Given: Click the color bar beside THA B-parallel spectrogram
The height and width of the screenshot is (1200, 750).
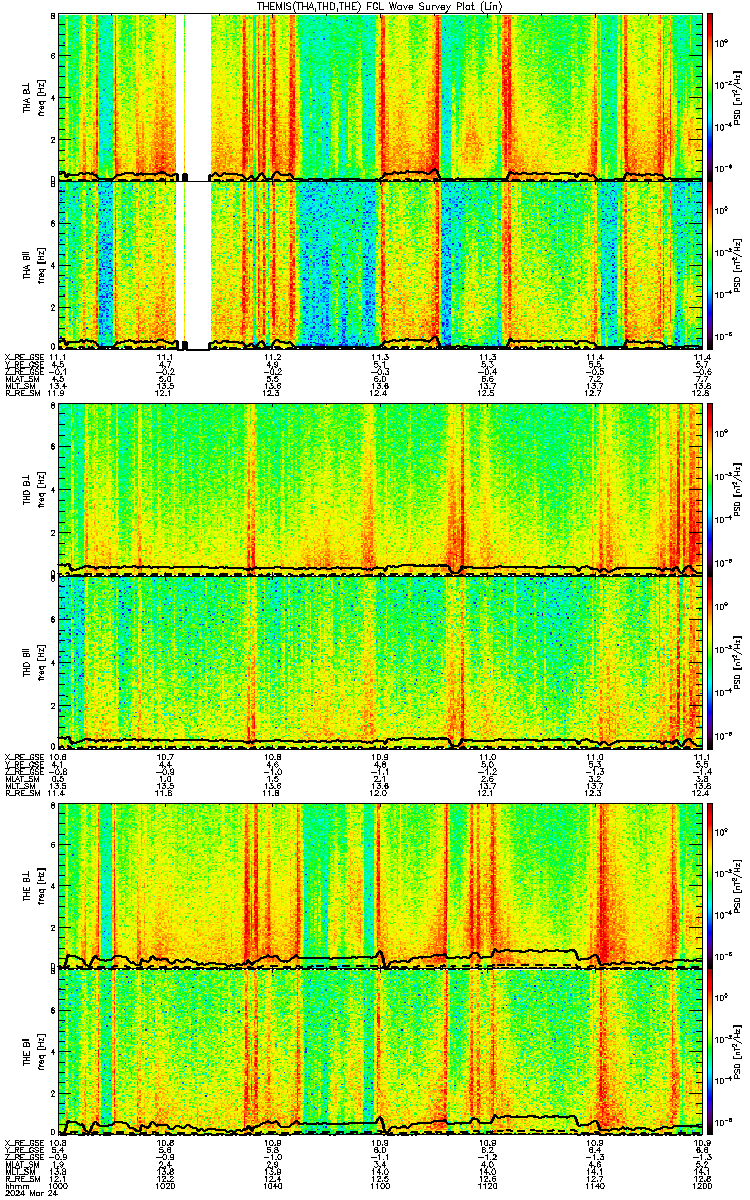Looking at the screenshot, I should (711, 264).
